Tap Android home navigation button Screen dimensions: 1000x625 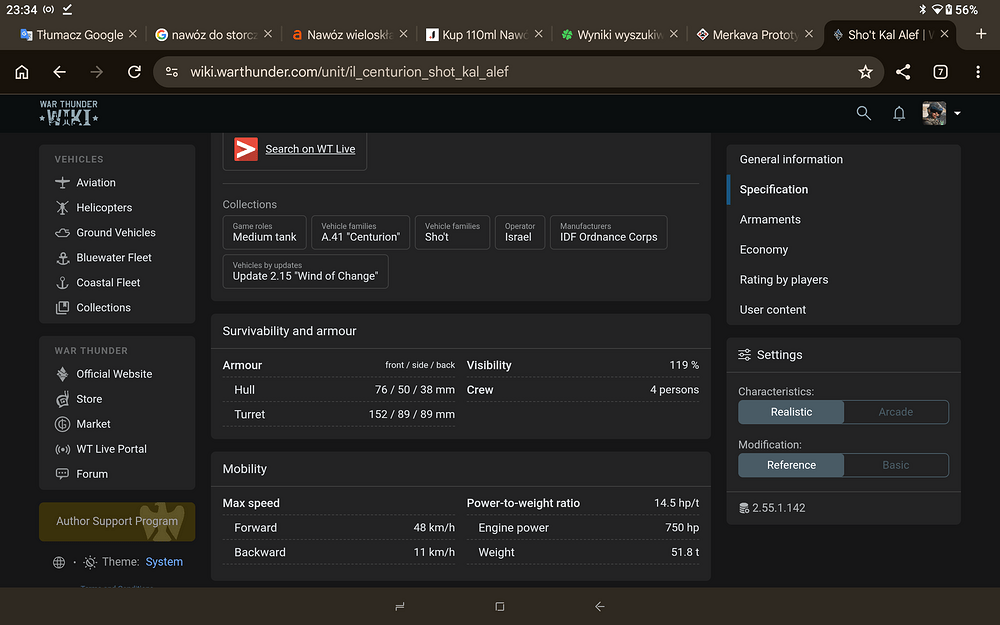500,607
